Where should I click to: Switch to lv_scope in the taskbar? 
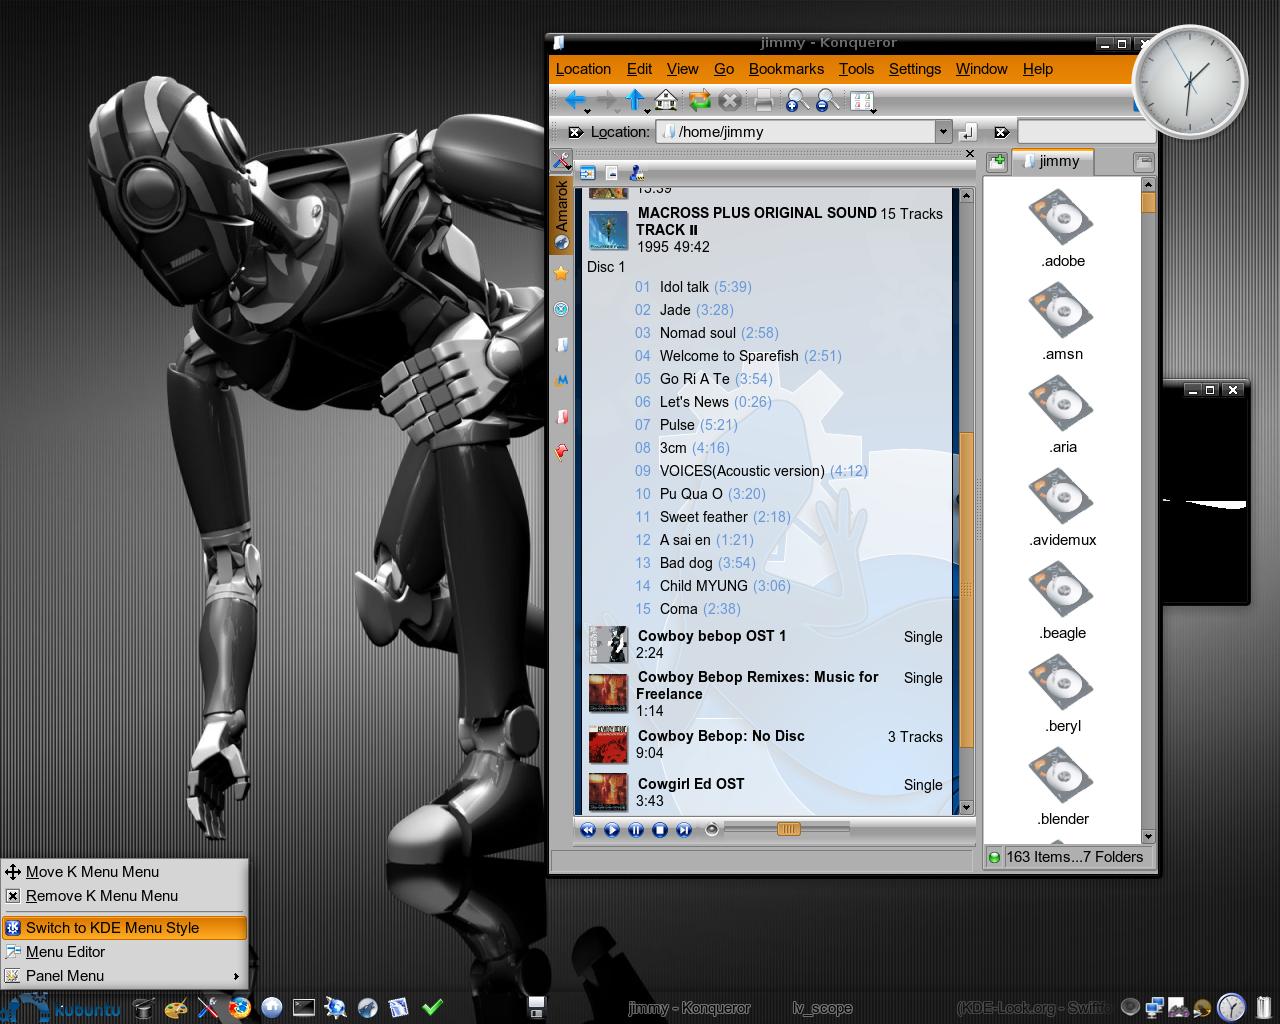pyautogui.click(x=822, y=1008)
